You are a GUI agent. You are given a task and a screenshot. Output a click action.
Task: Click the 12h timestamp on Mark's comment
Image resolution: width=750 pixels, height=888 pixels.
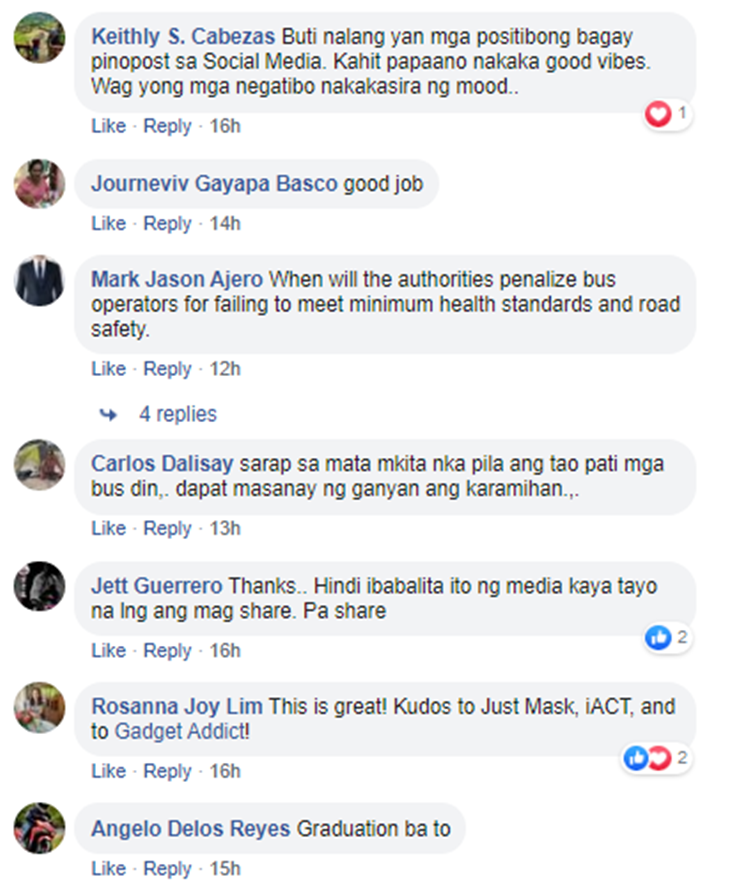[225, 369]
